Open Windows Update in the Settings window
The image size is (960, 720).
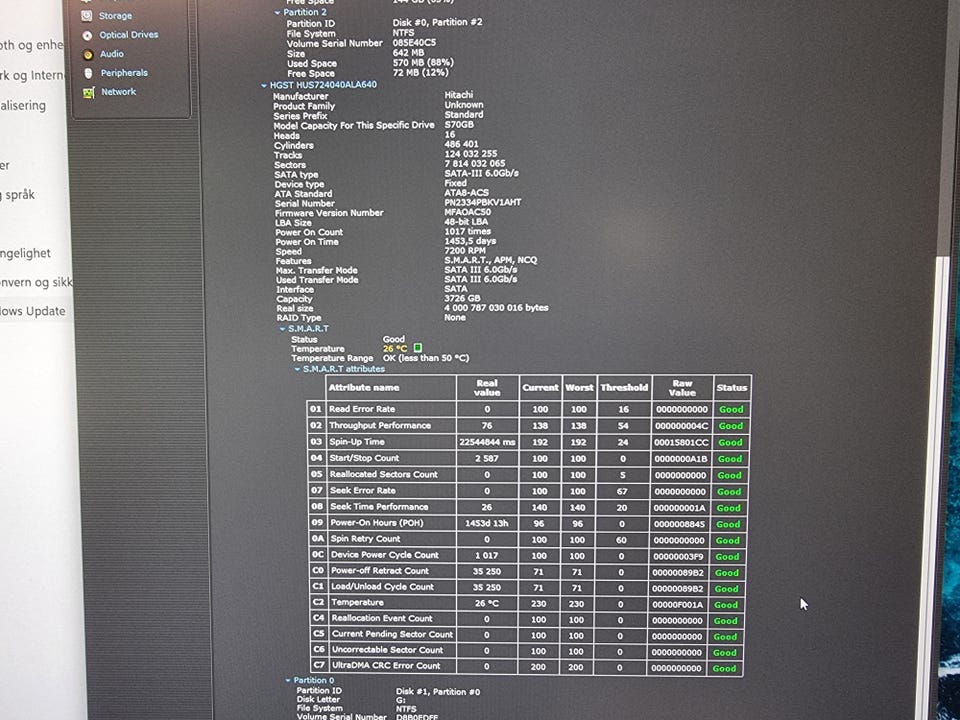coord(32,311)
